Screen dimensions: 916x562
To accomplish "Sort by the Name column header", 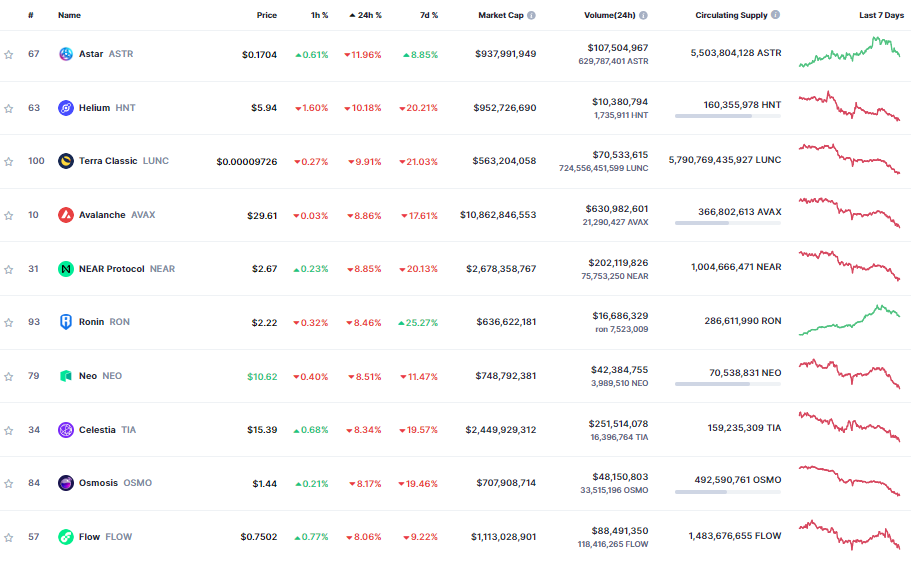I will point(70,15).
